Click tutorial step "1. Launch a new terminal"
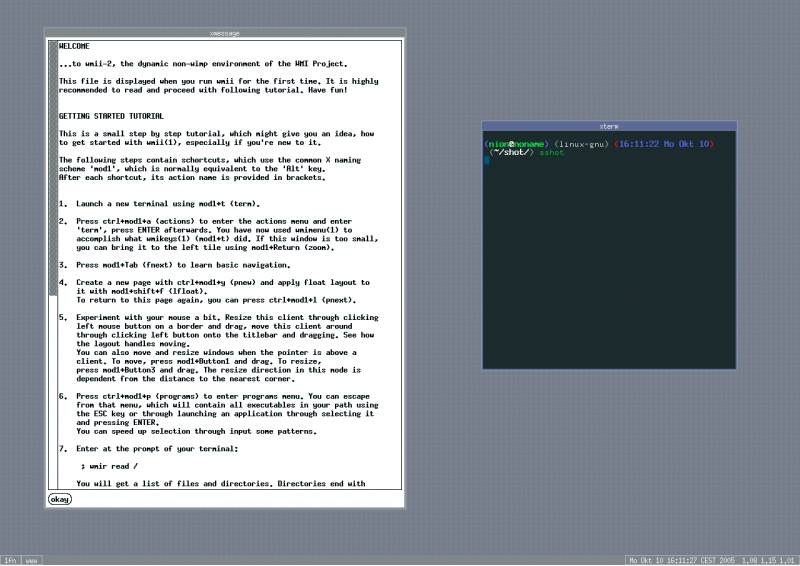800x566 pixels. (x=159, y=204)
